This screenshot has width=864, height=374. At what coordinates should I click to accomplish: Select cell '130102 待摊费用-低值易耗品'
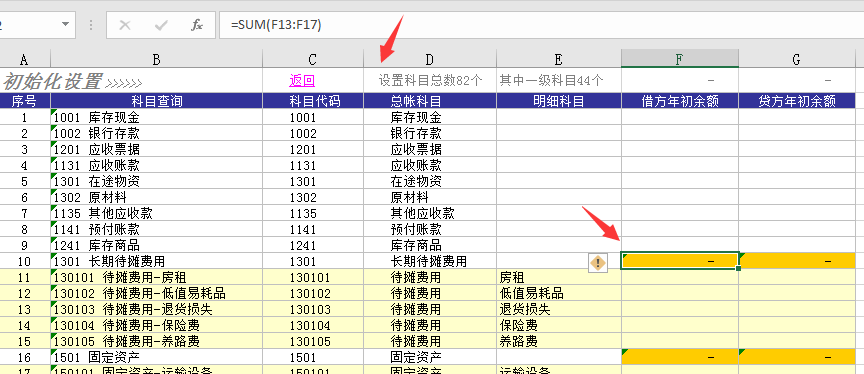click(156, 293)
